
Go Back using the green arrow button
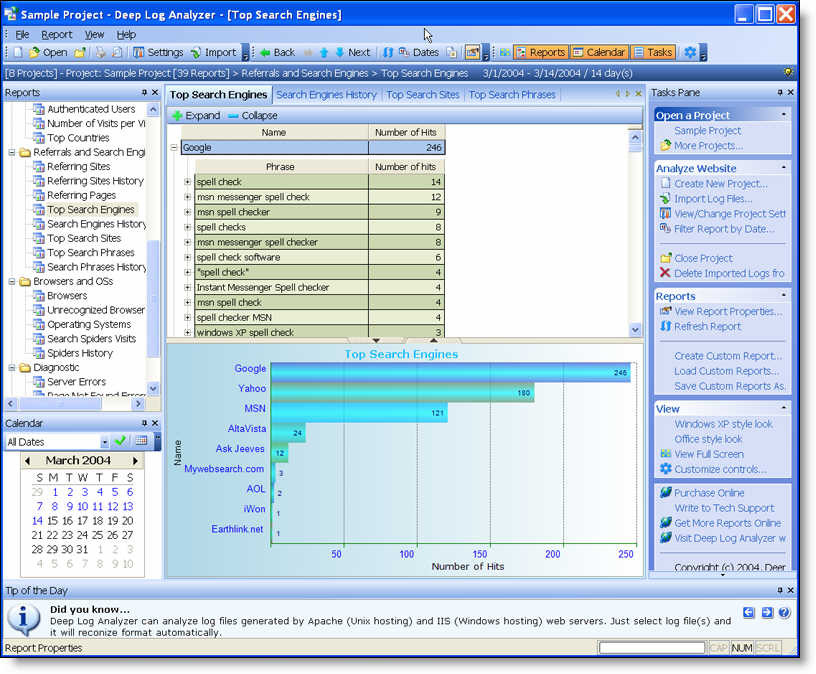point(277,53)
